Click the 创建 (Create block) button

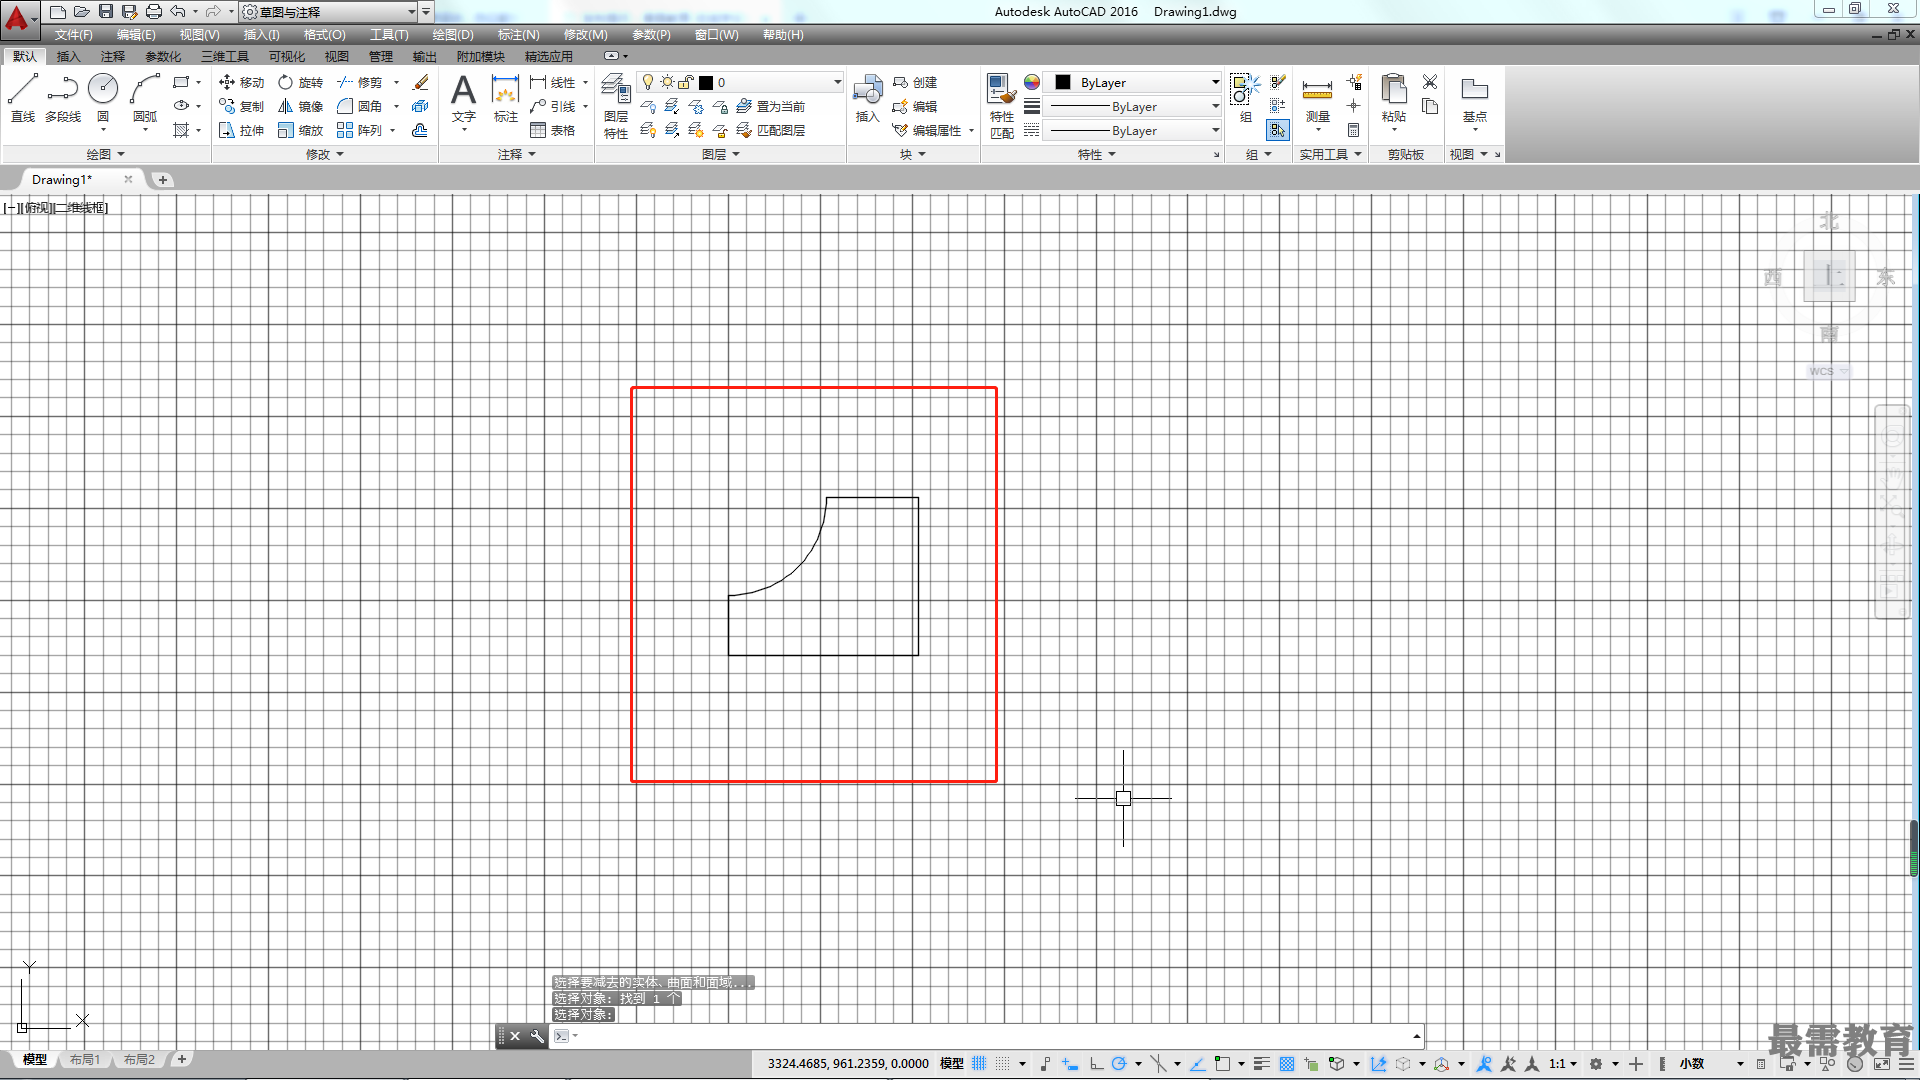click(x=915, y=82)
